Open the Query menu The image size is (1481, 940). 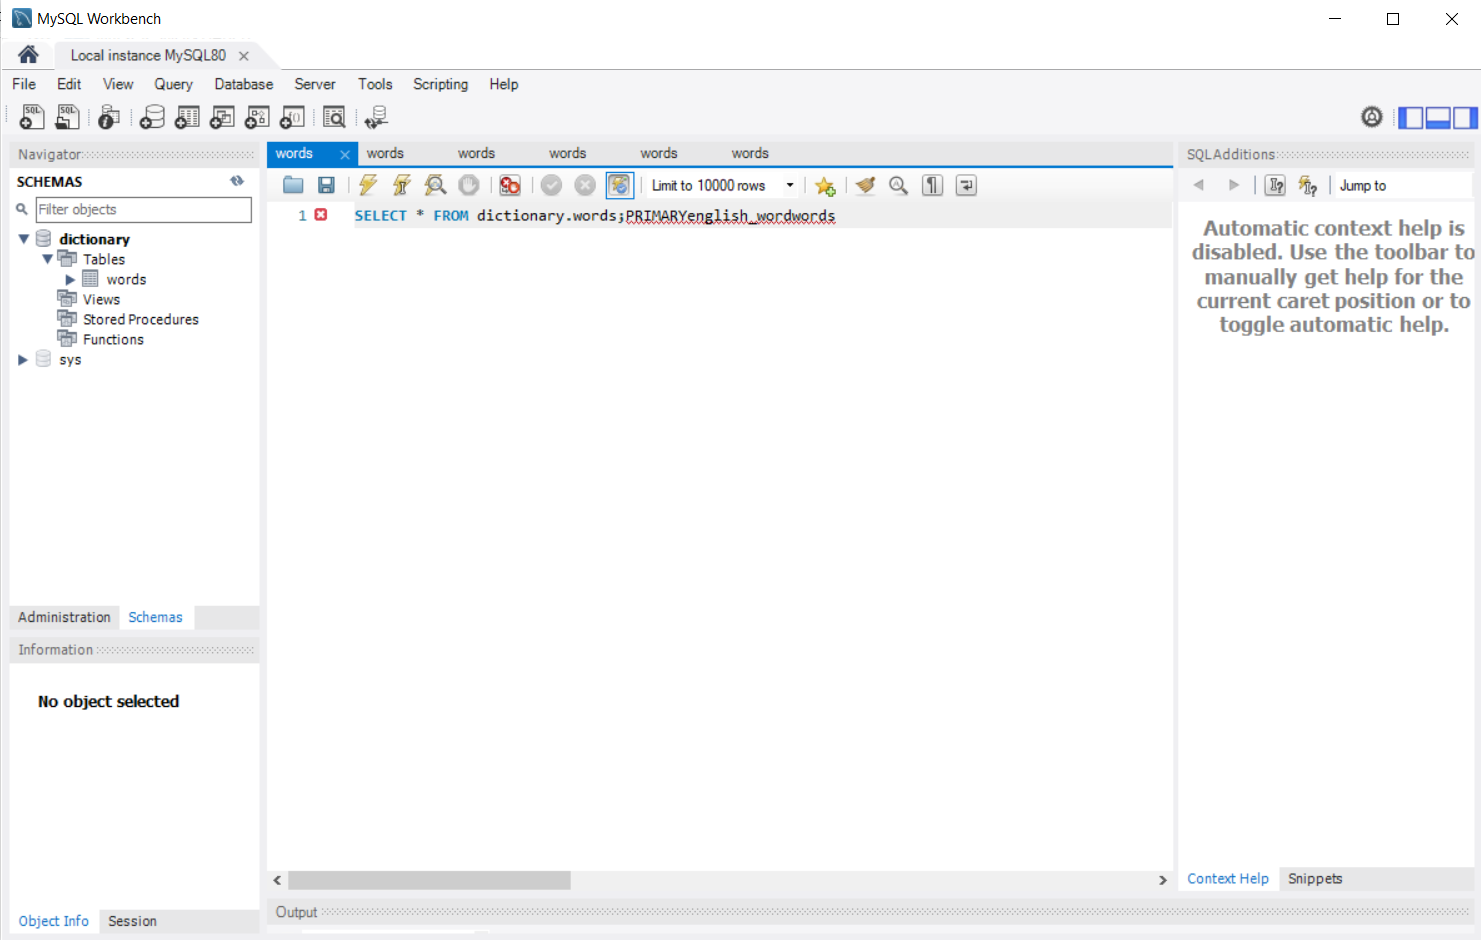click(x=173, y=84)
